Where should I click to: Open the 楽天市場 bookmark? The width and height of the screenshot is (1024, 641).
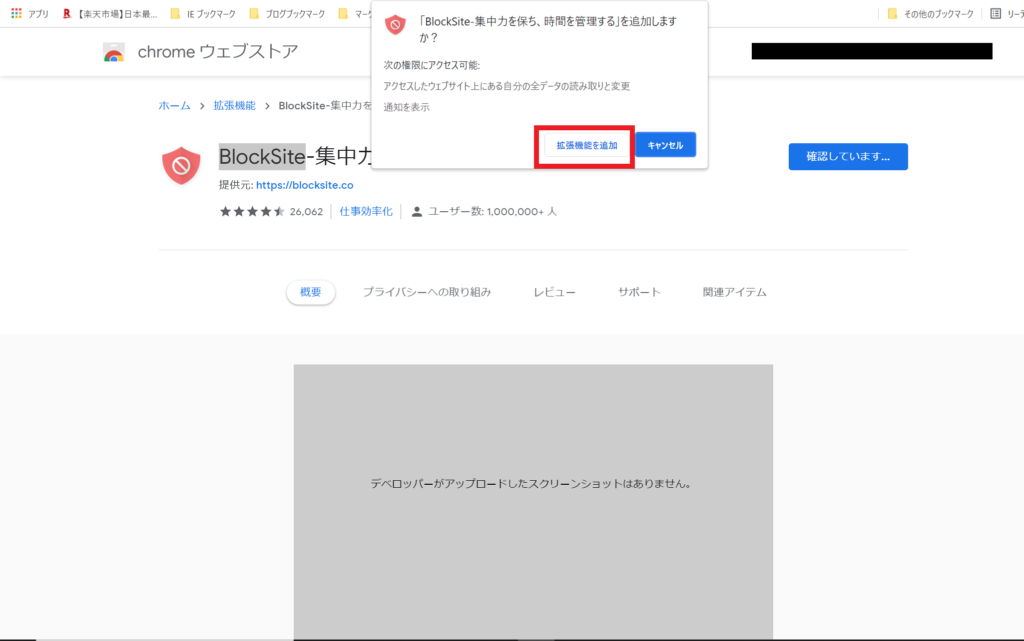[110, 14]
